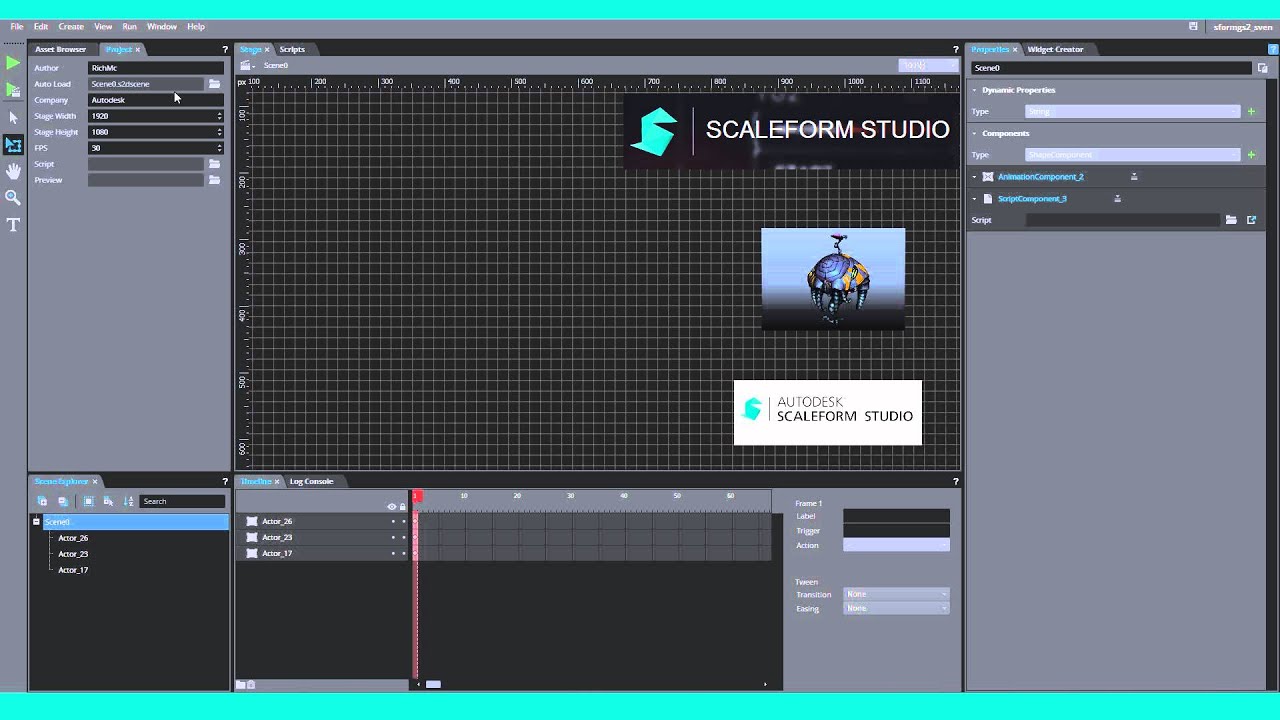Viewport: 1280px width, 720px height.
Task: Open the stage scene selector dropdown icon
Action: [x=246, y=66]
